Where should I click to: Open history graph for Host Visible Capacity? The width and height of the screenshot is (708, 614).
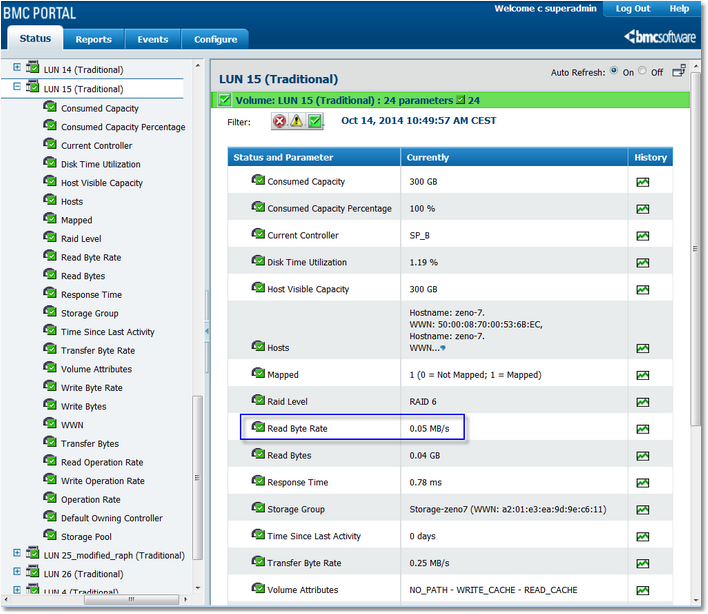pos(642,289)
